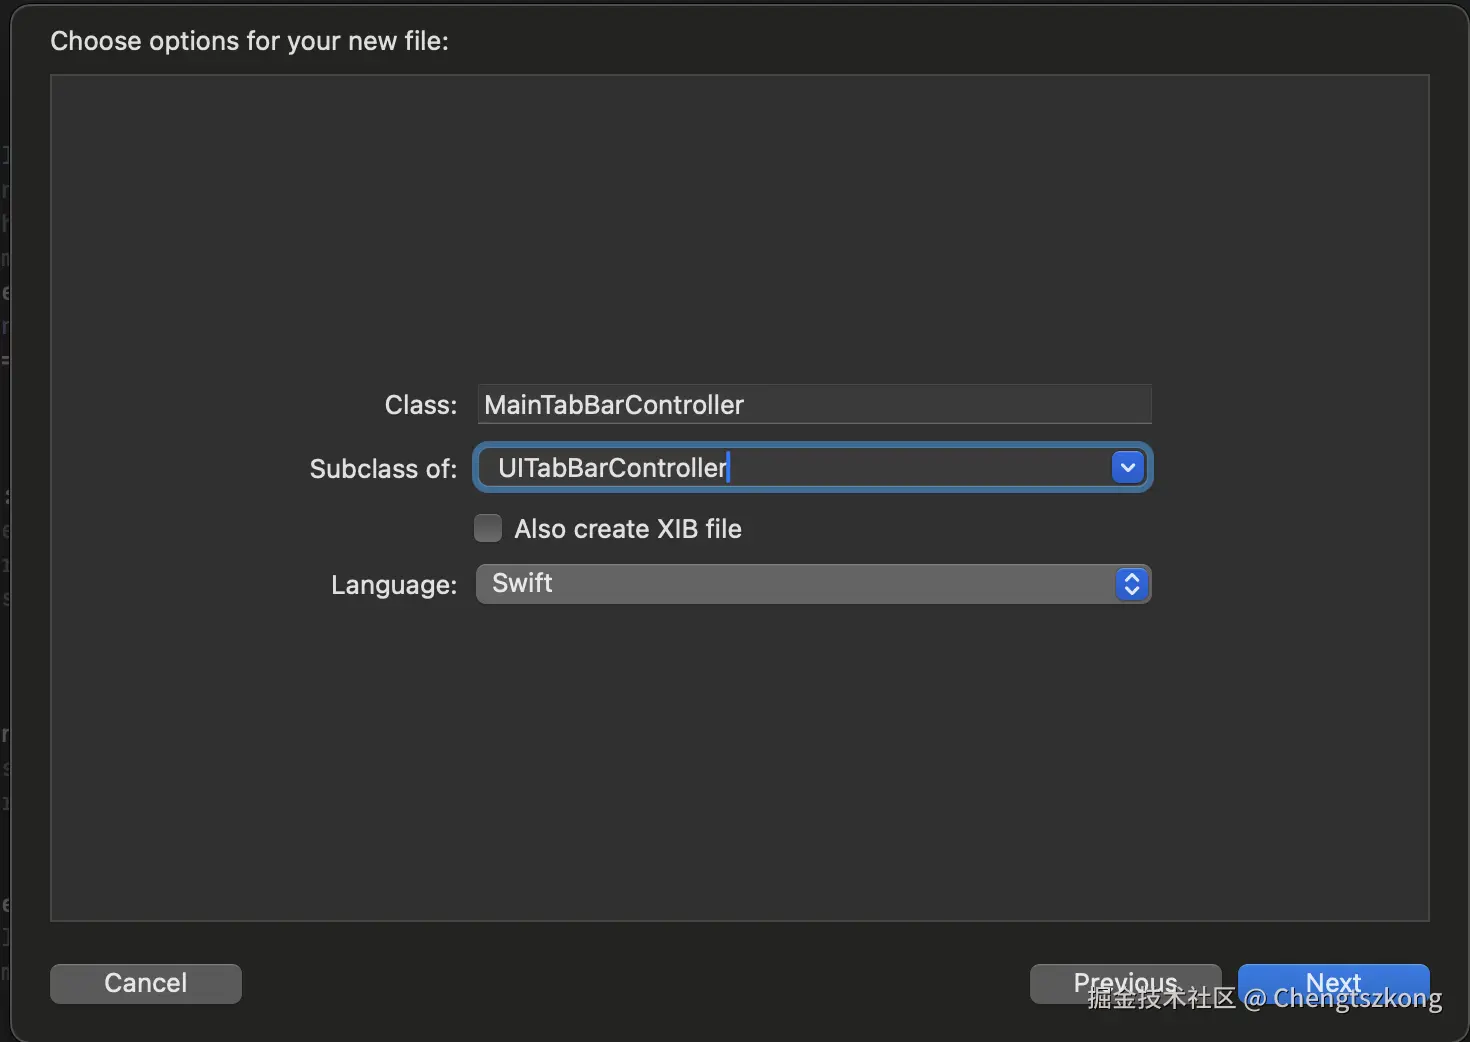Click the Chengtszkong watermark text

[x=1357, y=1000]
